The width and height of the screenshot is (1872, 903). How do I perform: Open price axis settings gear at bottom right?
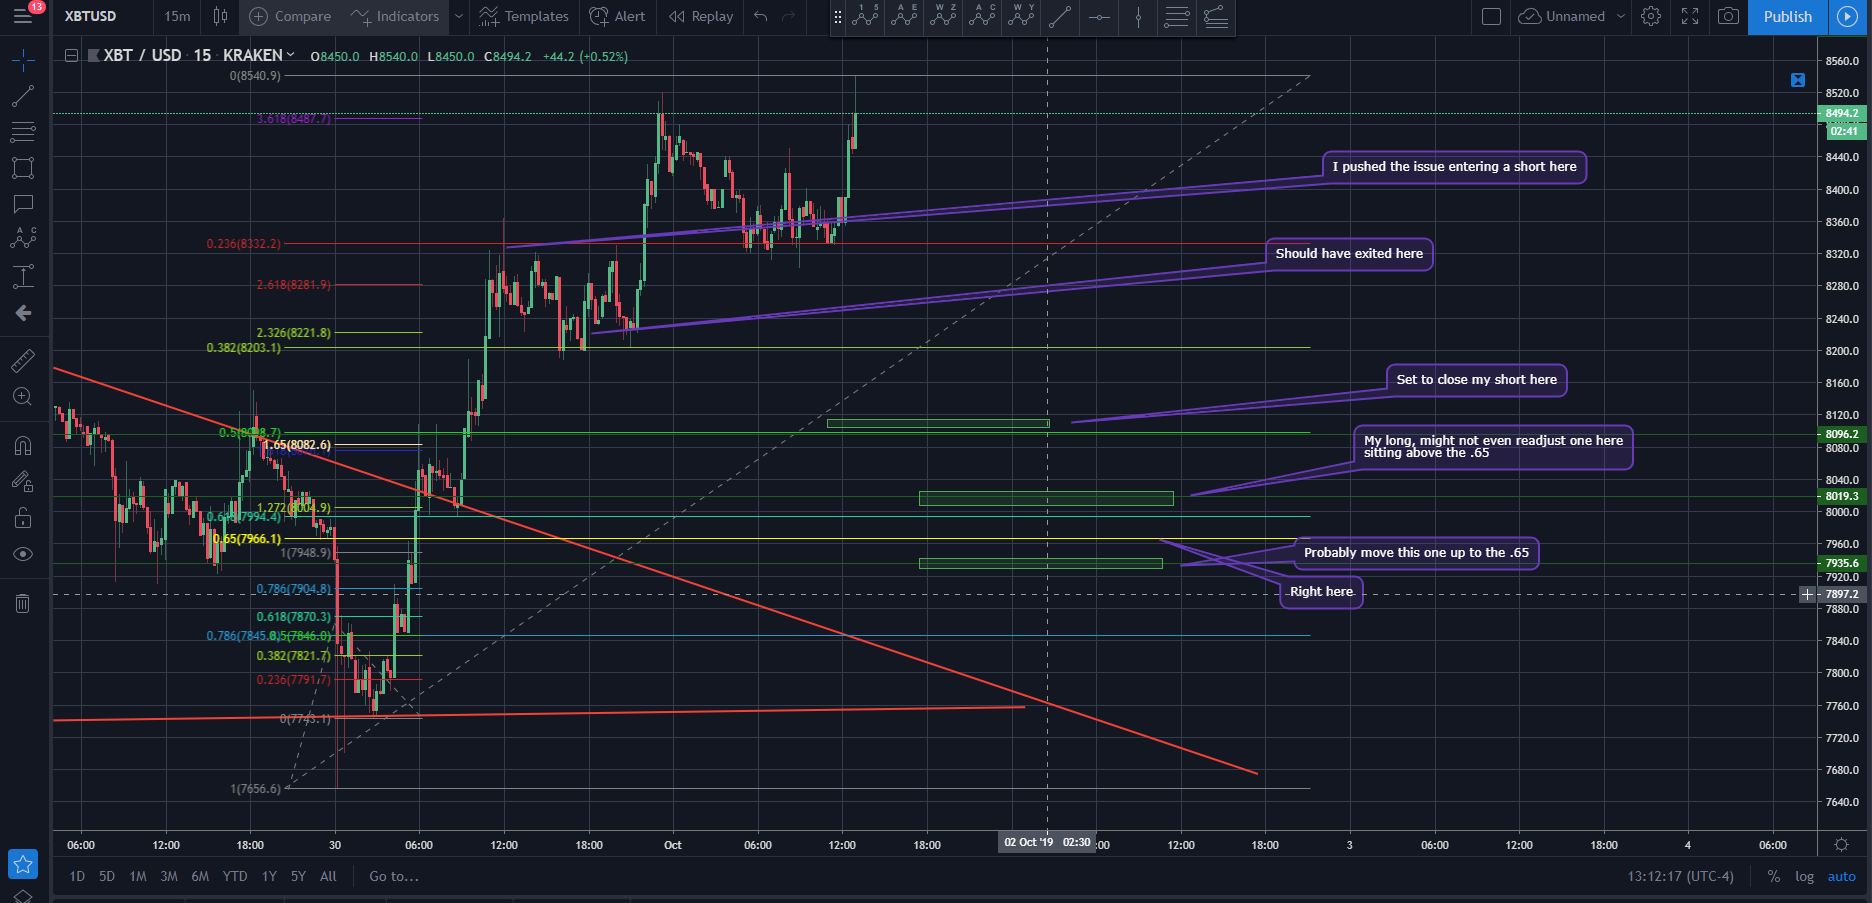click(1841, 845)
